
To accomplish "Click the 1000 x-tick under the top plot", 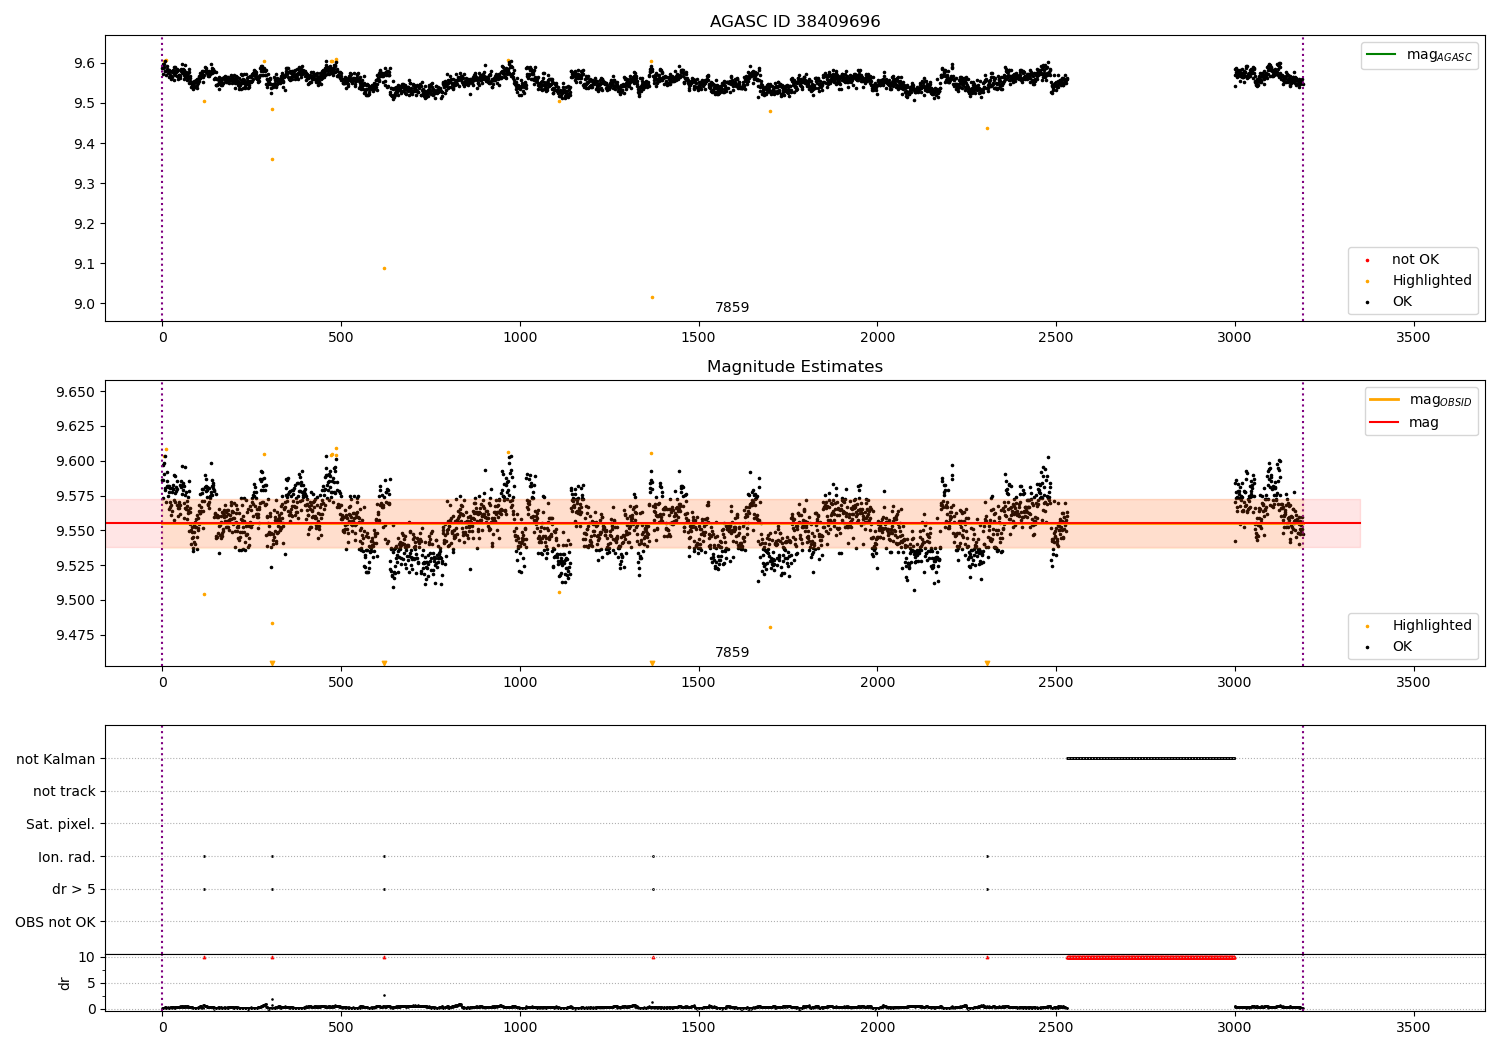I will (520, 338).
